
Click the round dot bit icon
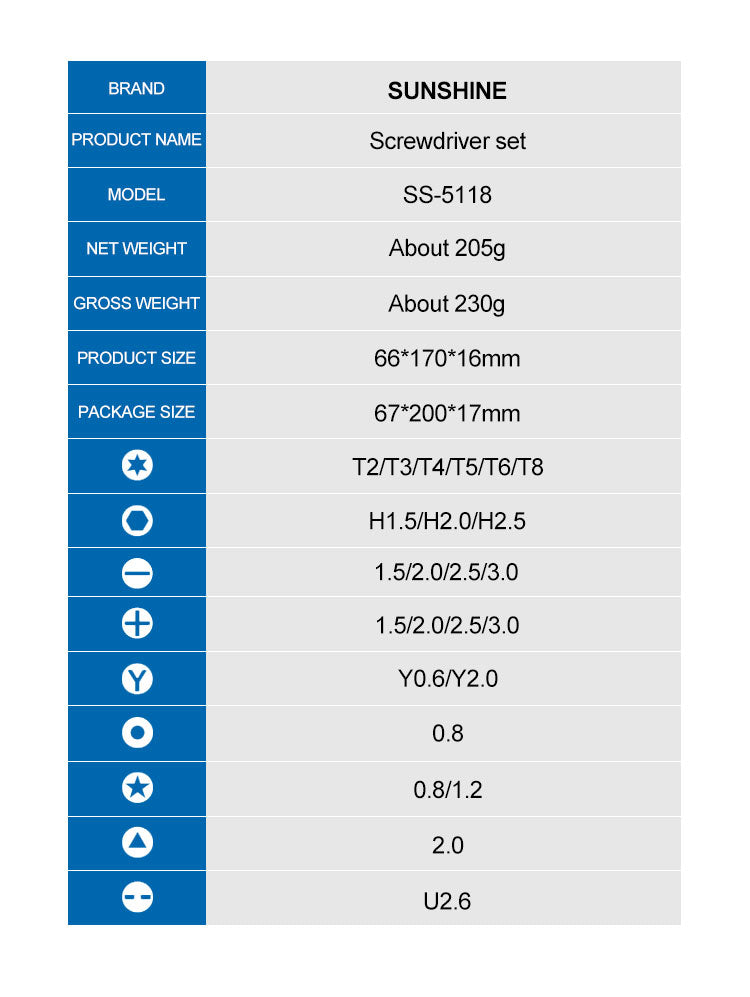(x=137, y=733)
